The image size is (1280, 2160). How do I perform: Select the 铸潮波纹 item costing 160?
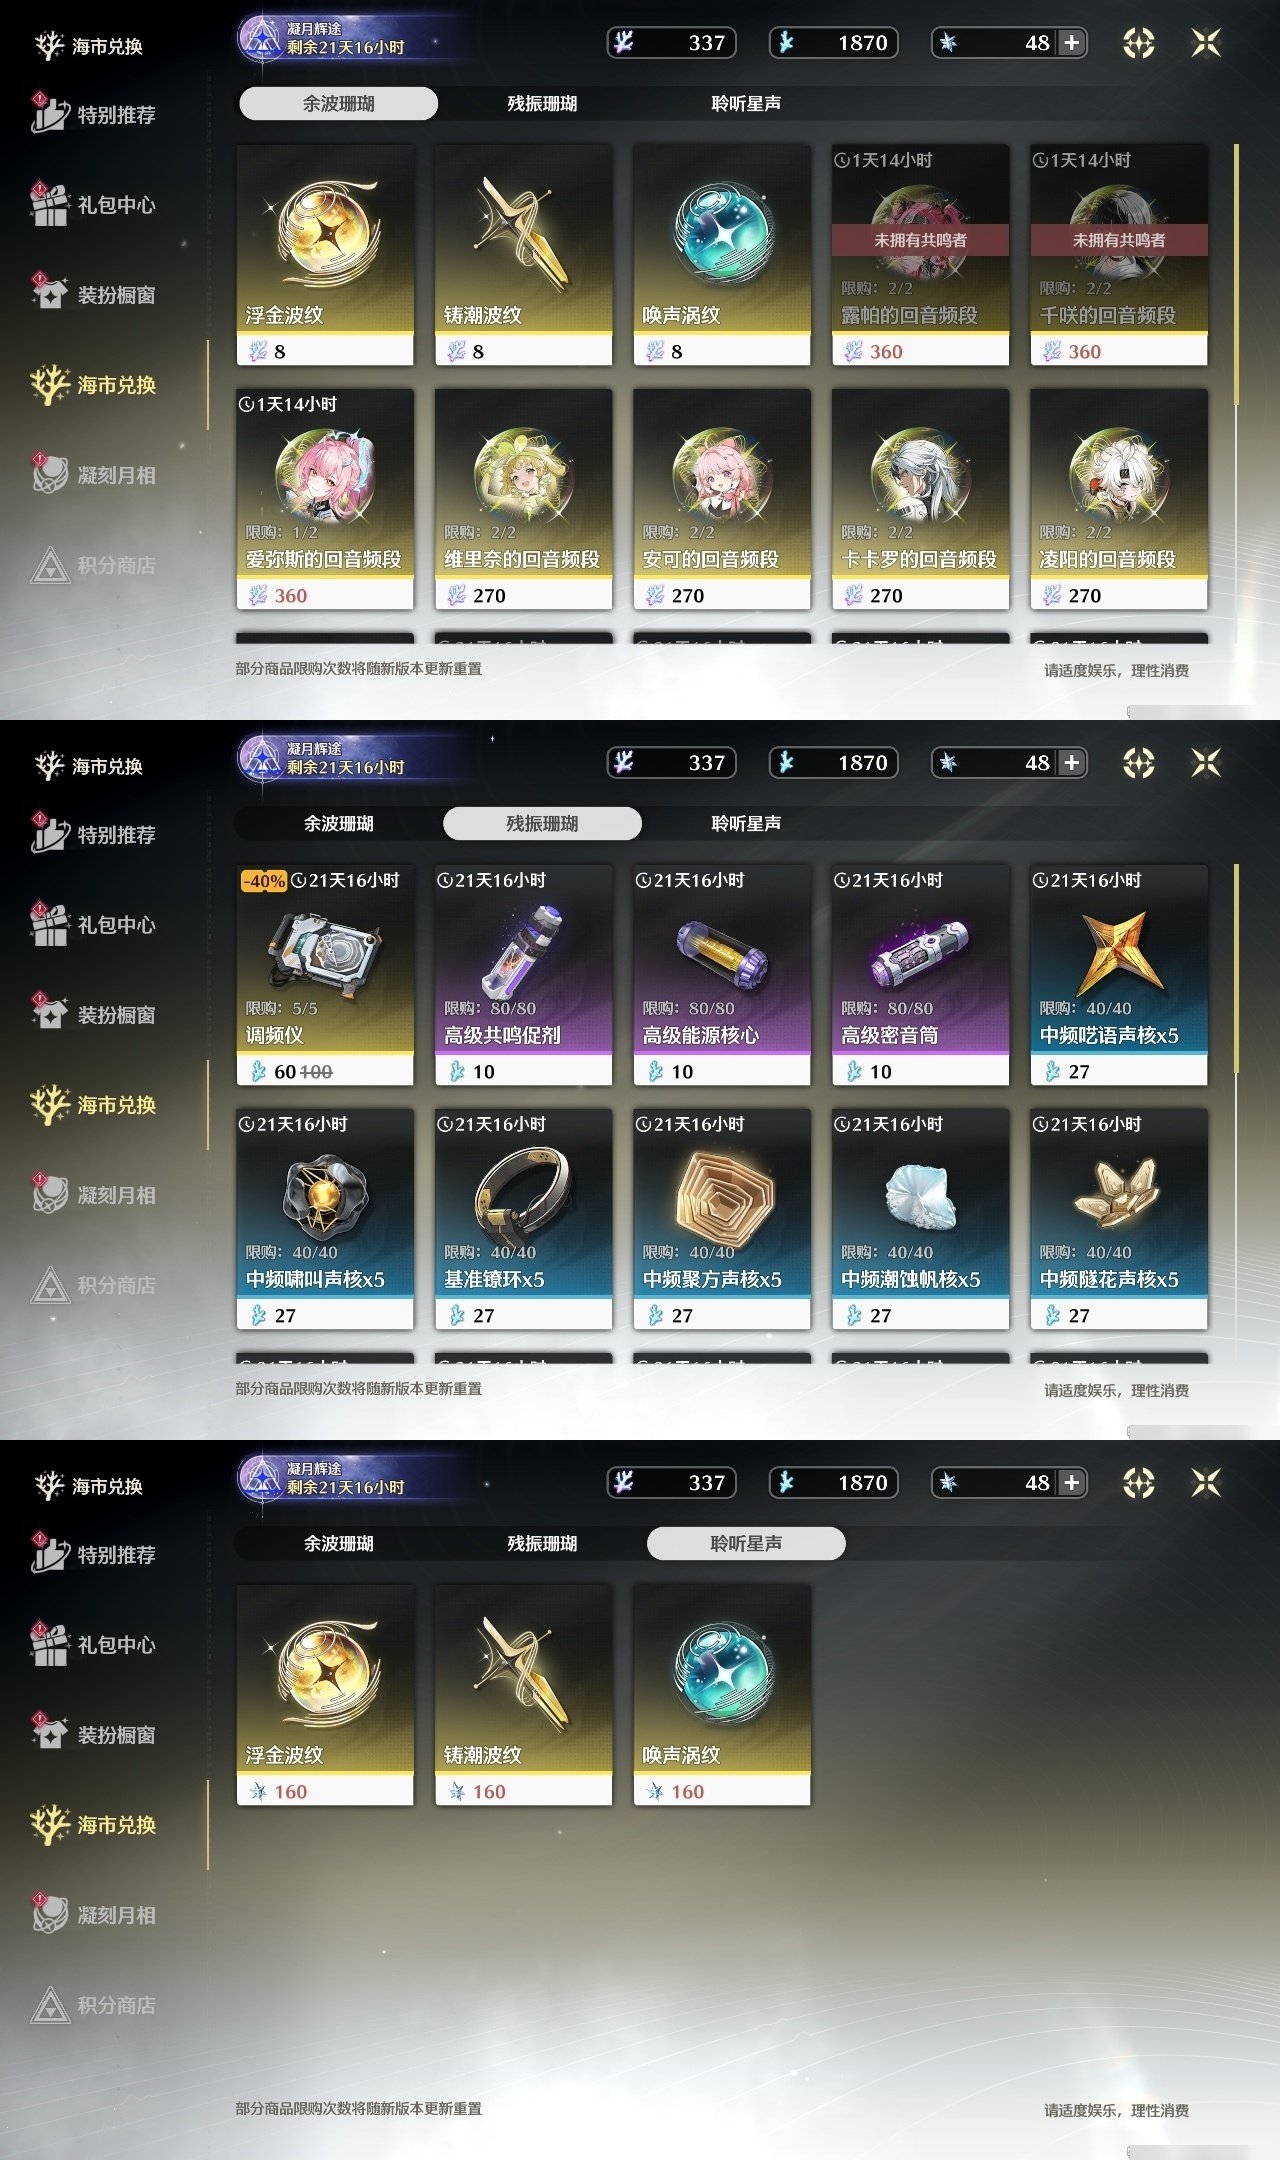point(523,1695)
